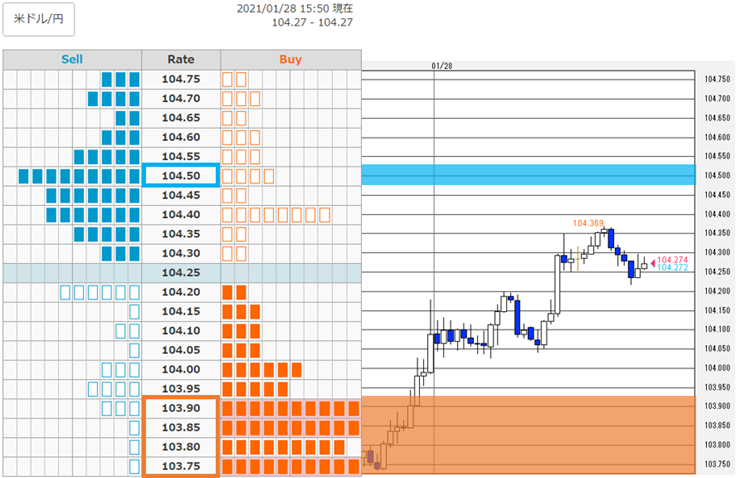Select the 104.70 rate cell

pyautogui.click(x=181, y=99)
